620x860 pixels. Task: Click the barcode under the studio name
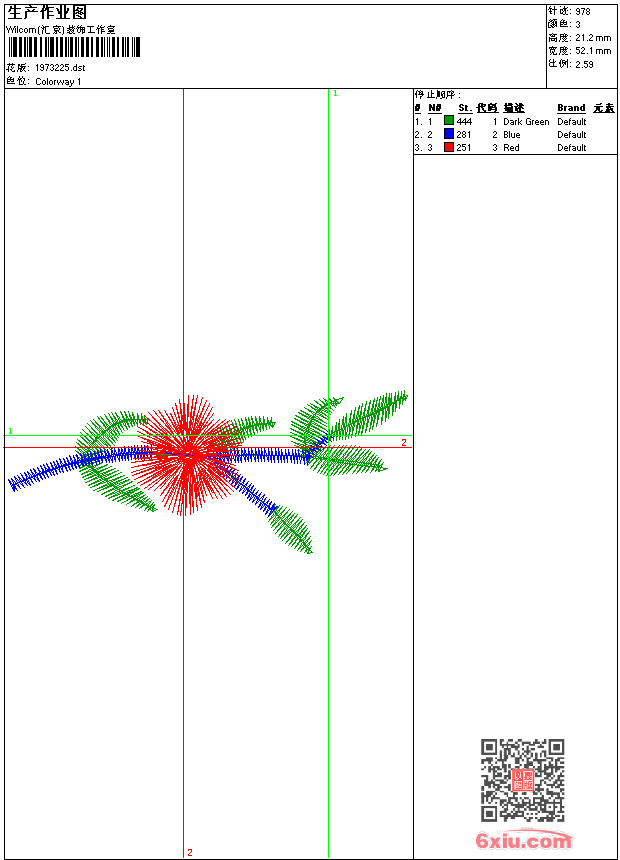click(x=74, y=48)
